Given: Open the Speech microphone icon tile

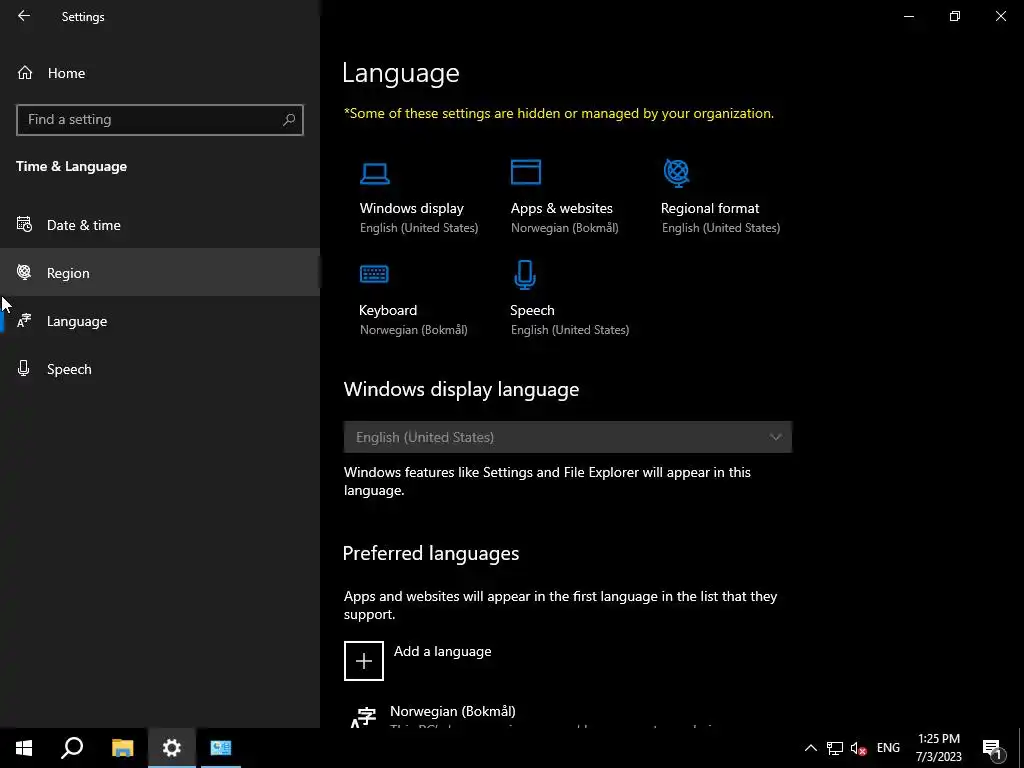Looking at the screenshot, I should 525,274.
